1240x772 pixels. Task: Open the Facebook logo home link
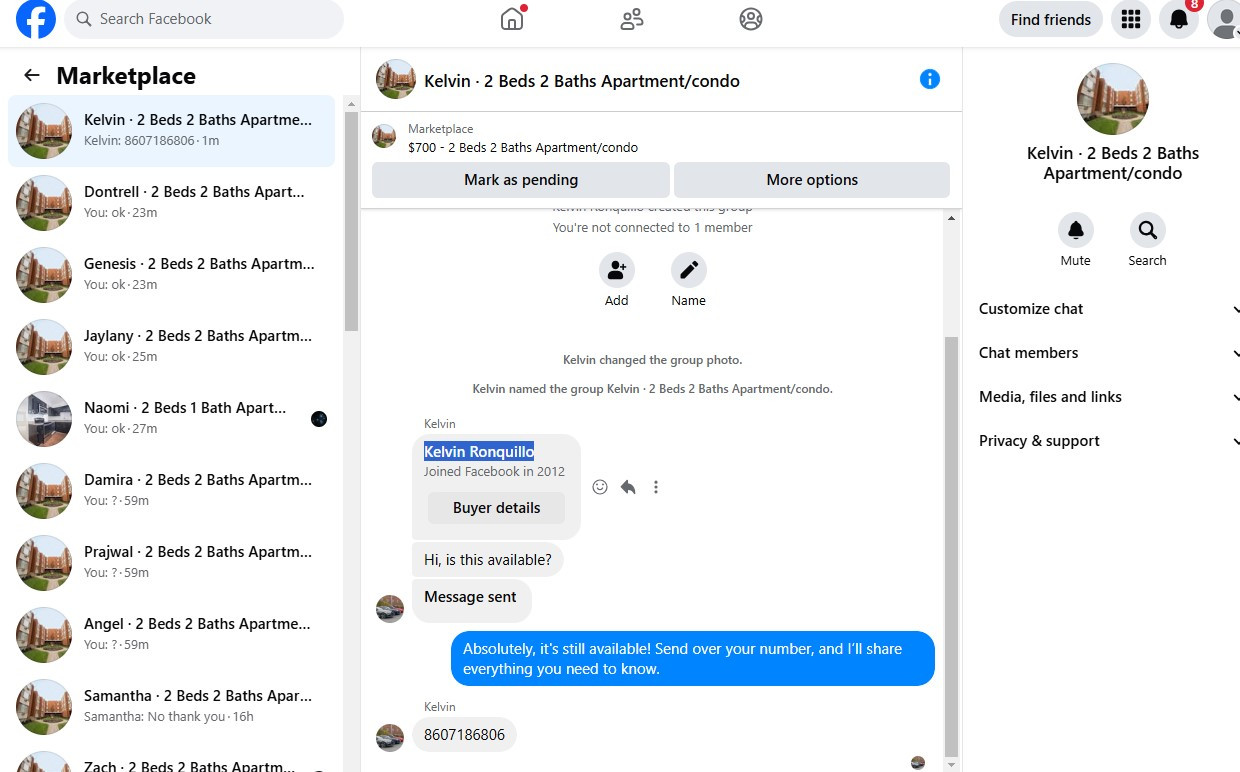click(36, 19)
